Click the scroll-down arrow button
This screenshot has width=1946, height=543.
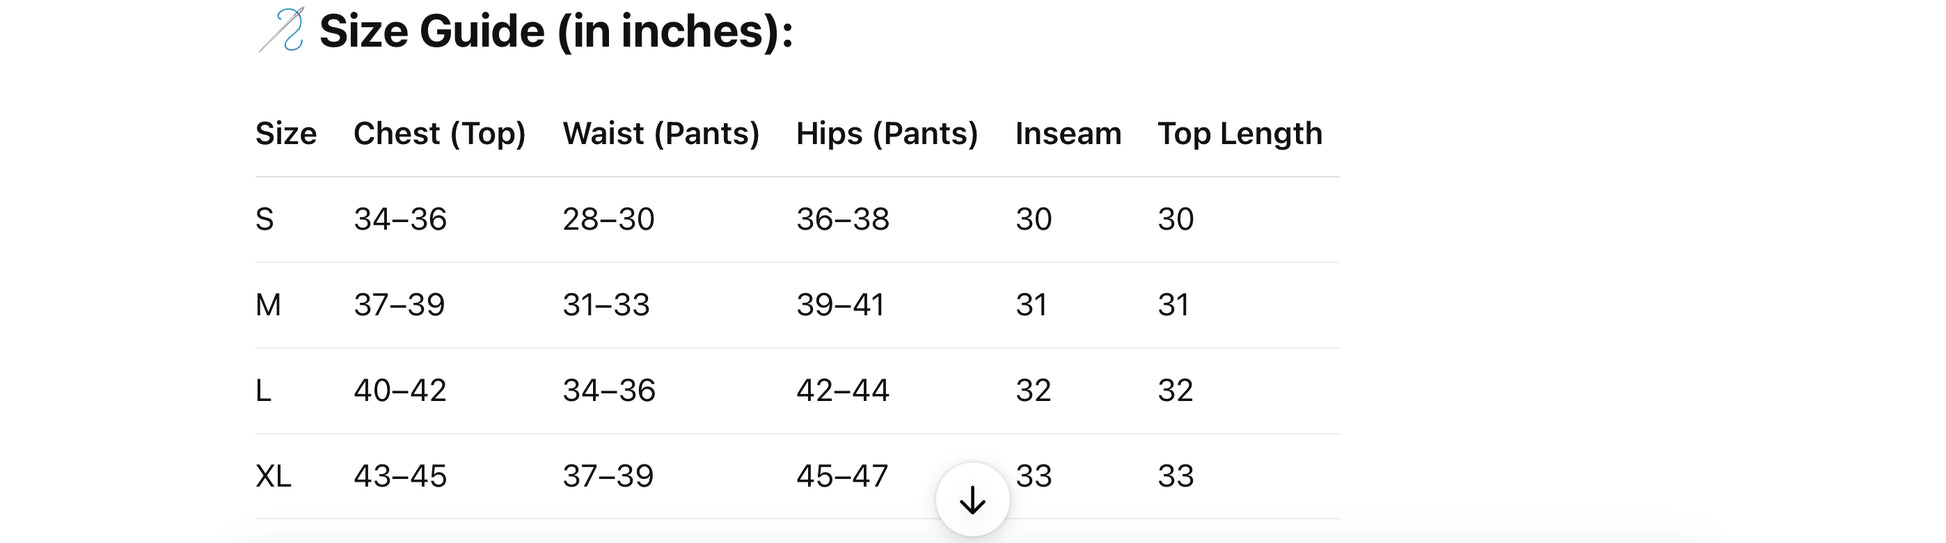[x=972, y=500]
